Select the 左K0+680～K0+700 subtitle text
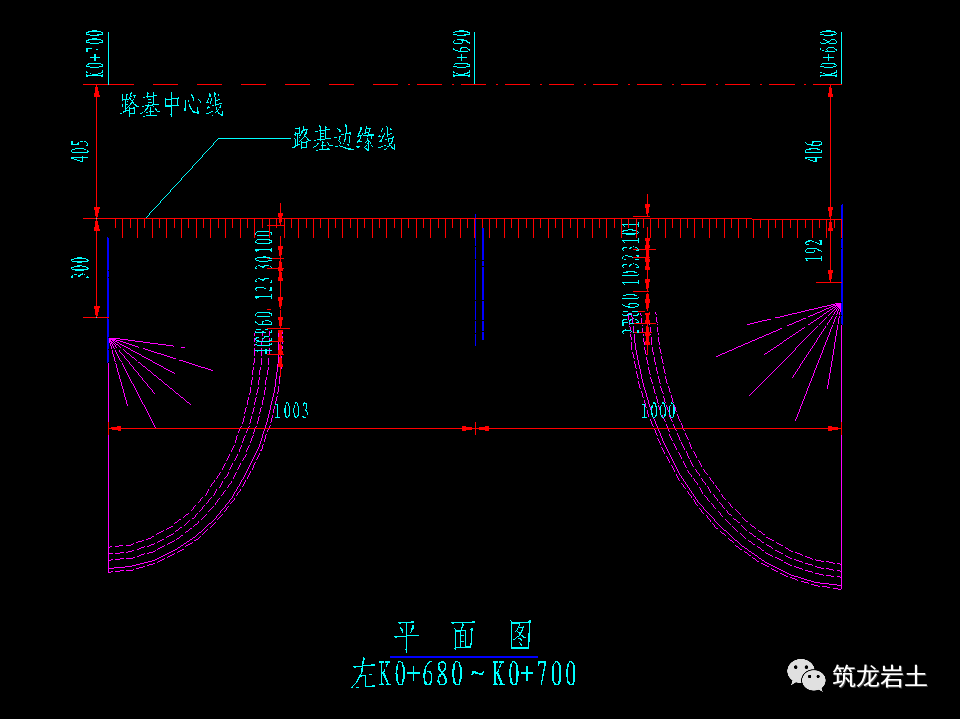 (x=463, y=673)
